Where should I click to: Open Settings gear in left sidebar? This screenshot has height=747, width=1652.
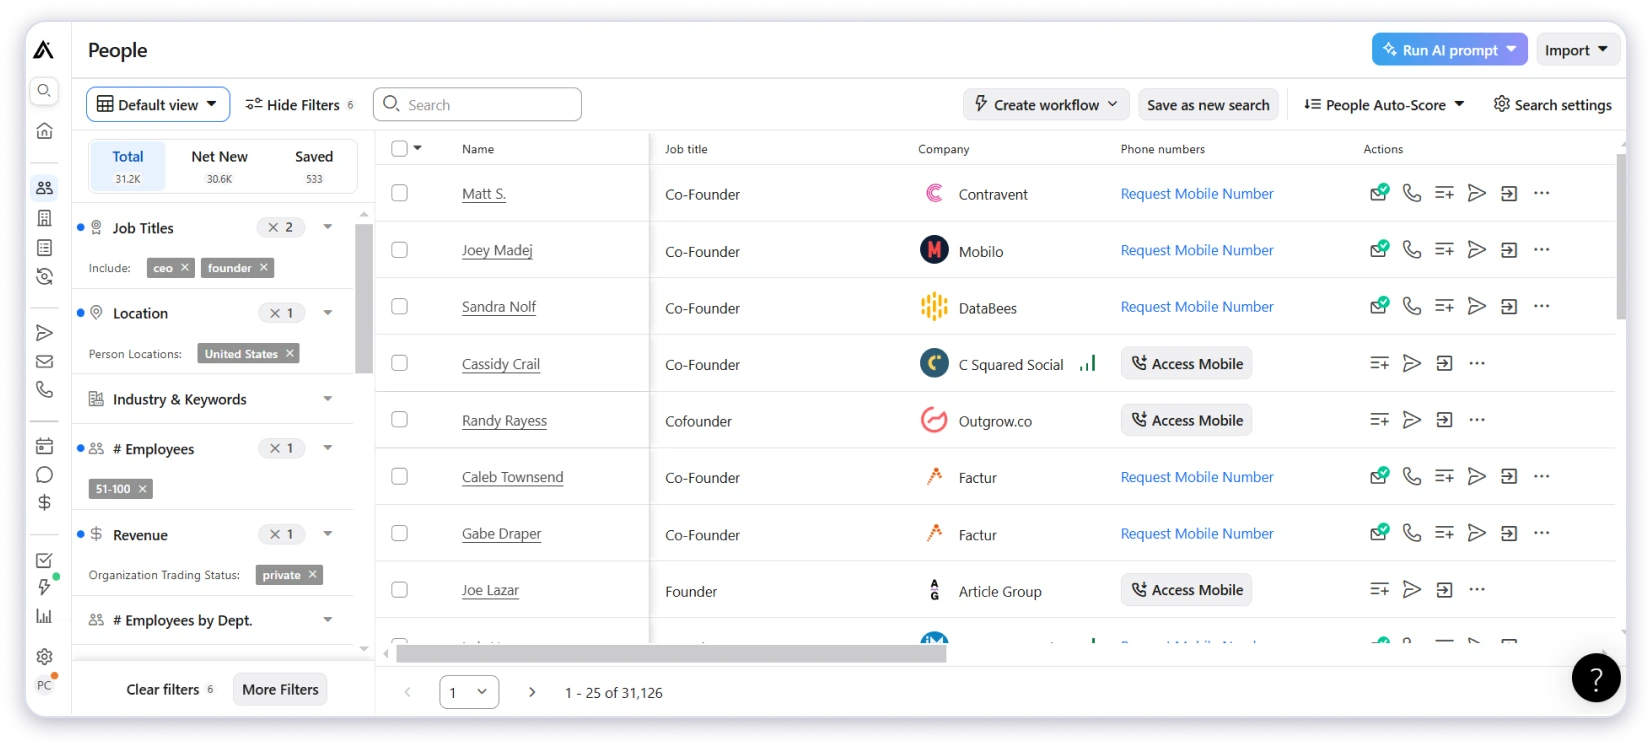(x=44, y=657)
